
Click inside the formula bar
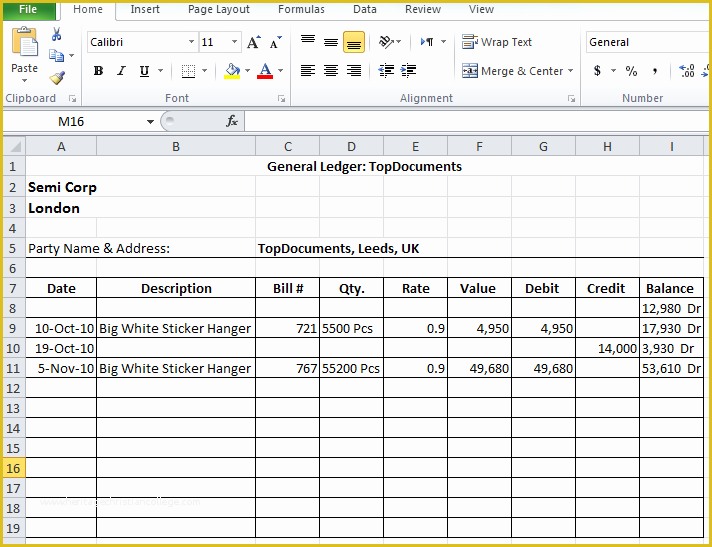[x=477, y=121]
